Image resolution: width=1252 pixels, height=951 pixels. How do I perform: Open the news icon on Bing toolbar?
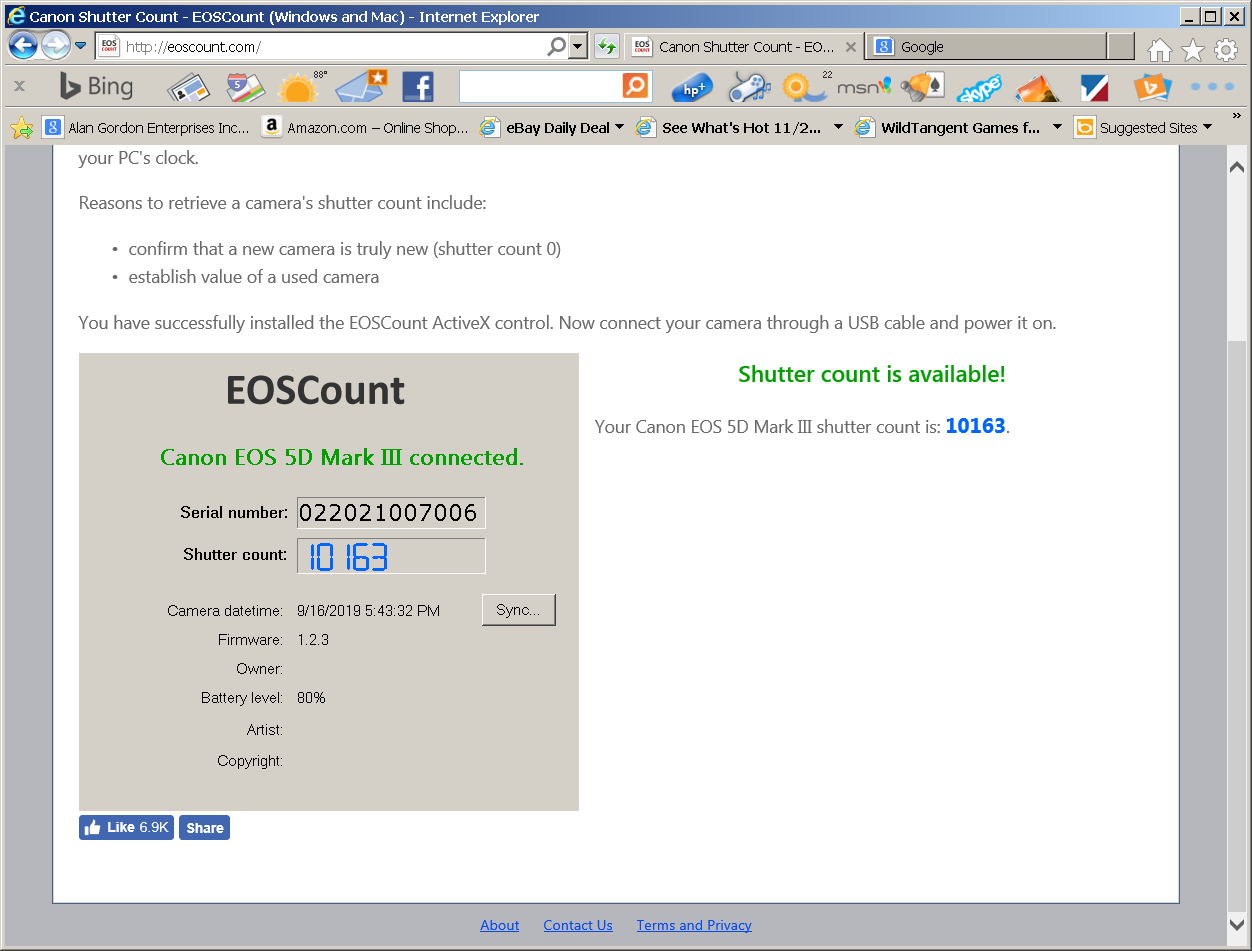point(186,88)
